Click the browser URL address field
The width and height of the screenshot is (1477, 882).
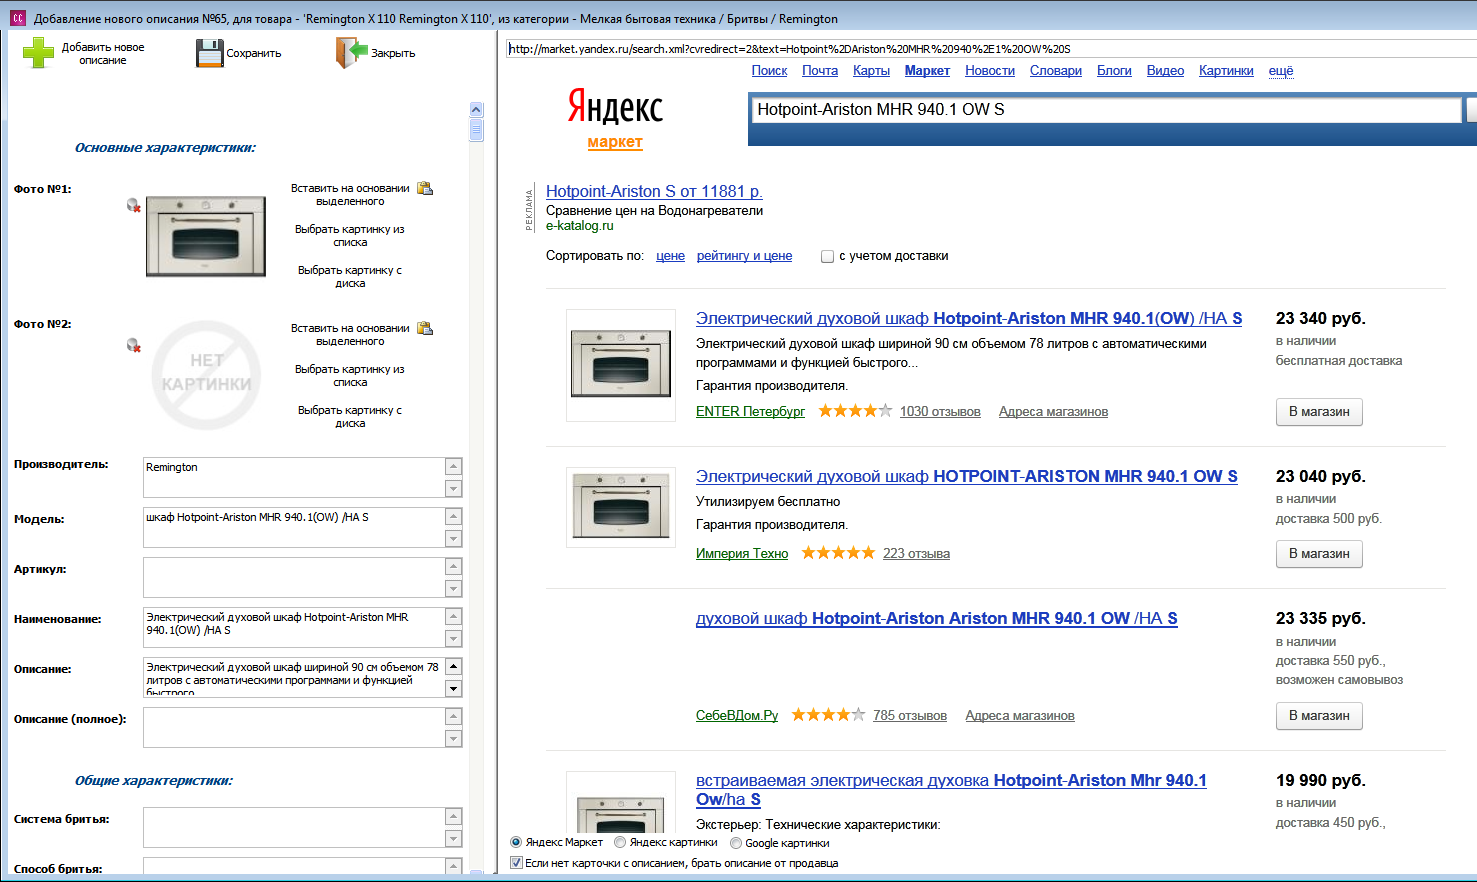click(990, 48)
